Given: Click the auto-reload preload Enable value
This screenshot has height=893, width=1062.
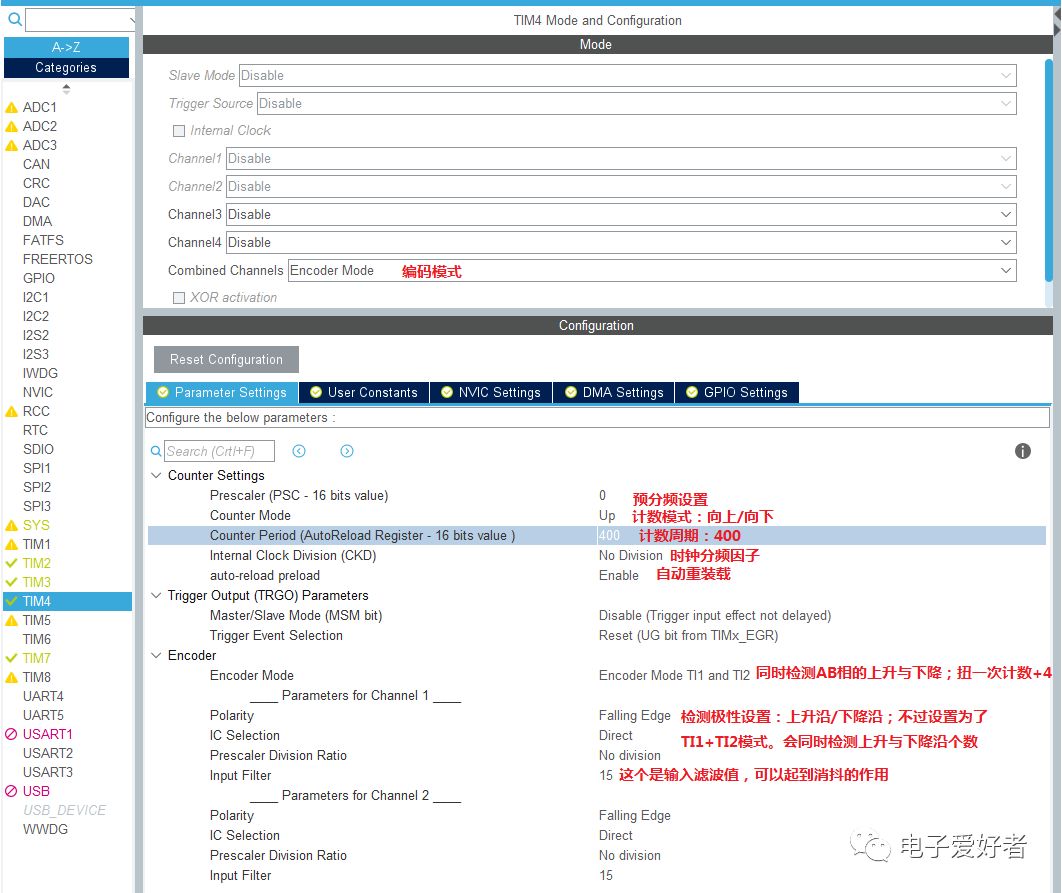Looking at the screenshot, I should (618, 575).
